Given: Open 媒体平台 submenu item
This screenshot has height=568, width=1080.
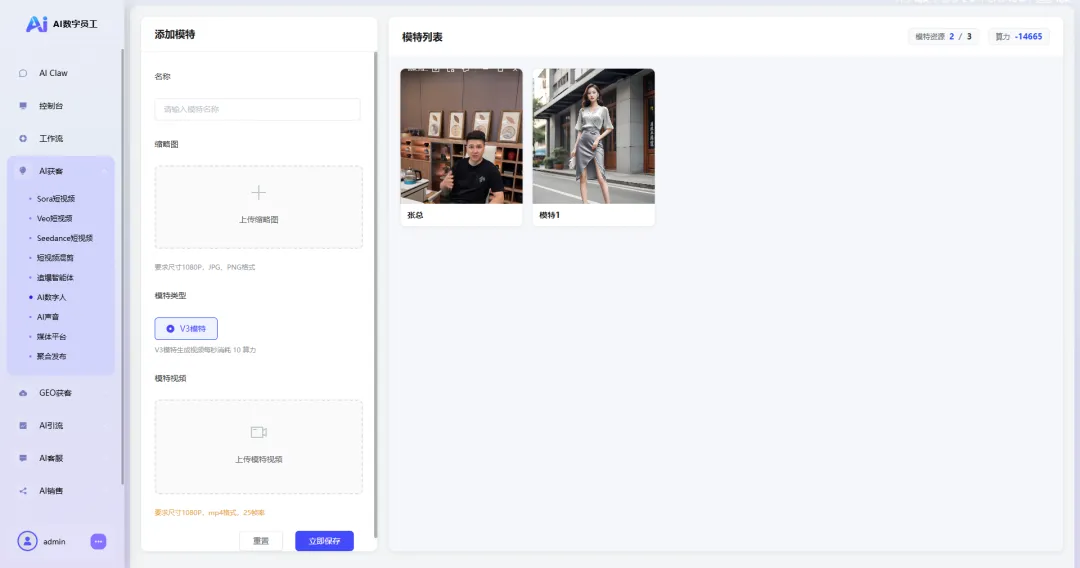Looking at the screenshot, I should [52, 337].
